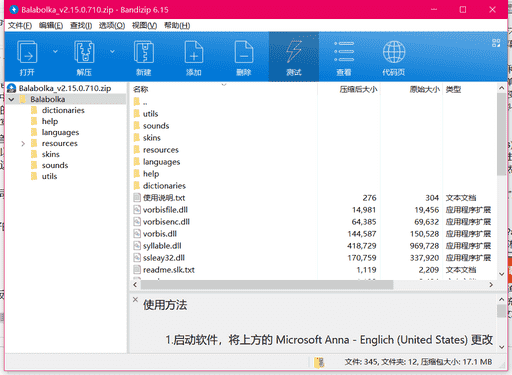Select sounds folder in left tree

pyautogui.click(x=55, y=165)
